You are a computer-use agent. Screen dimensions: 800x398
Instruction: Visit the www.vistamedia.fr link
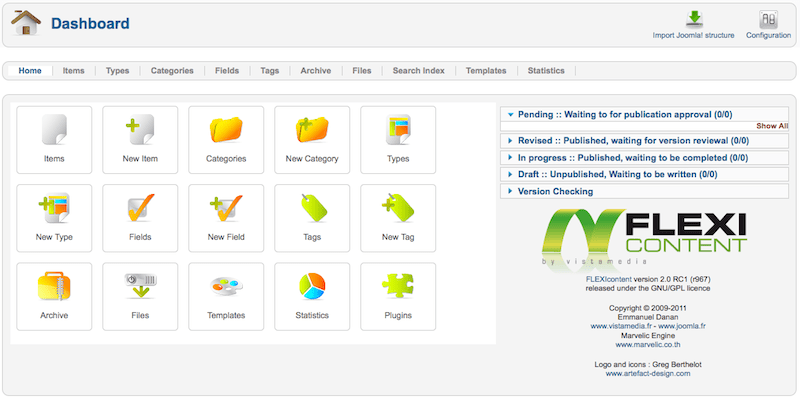point(621,326)
